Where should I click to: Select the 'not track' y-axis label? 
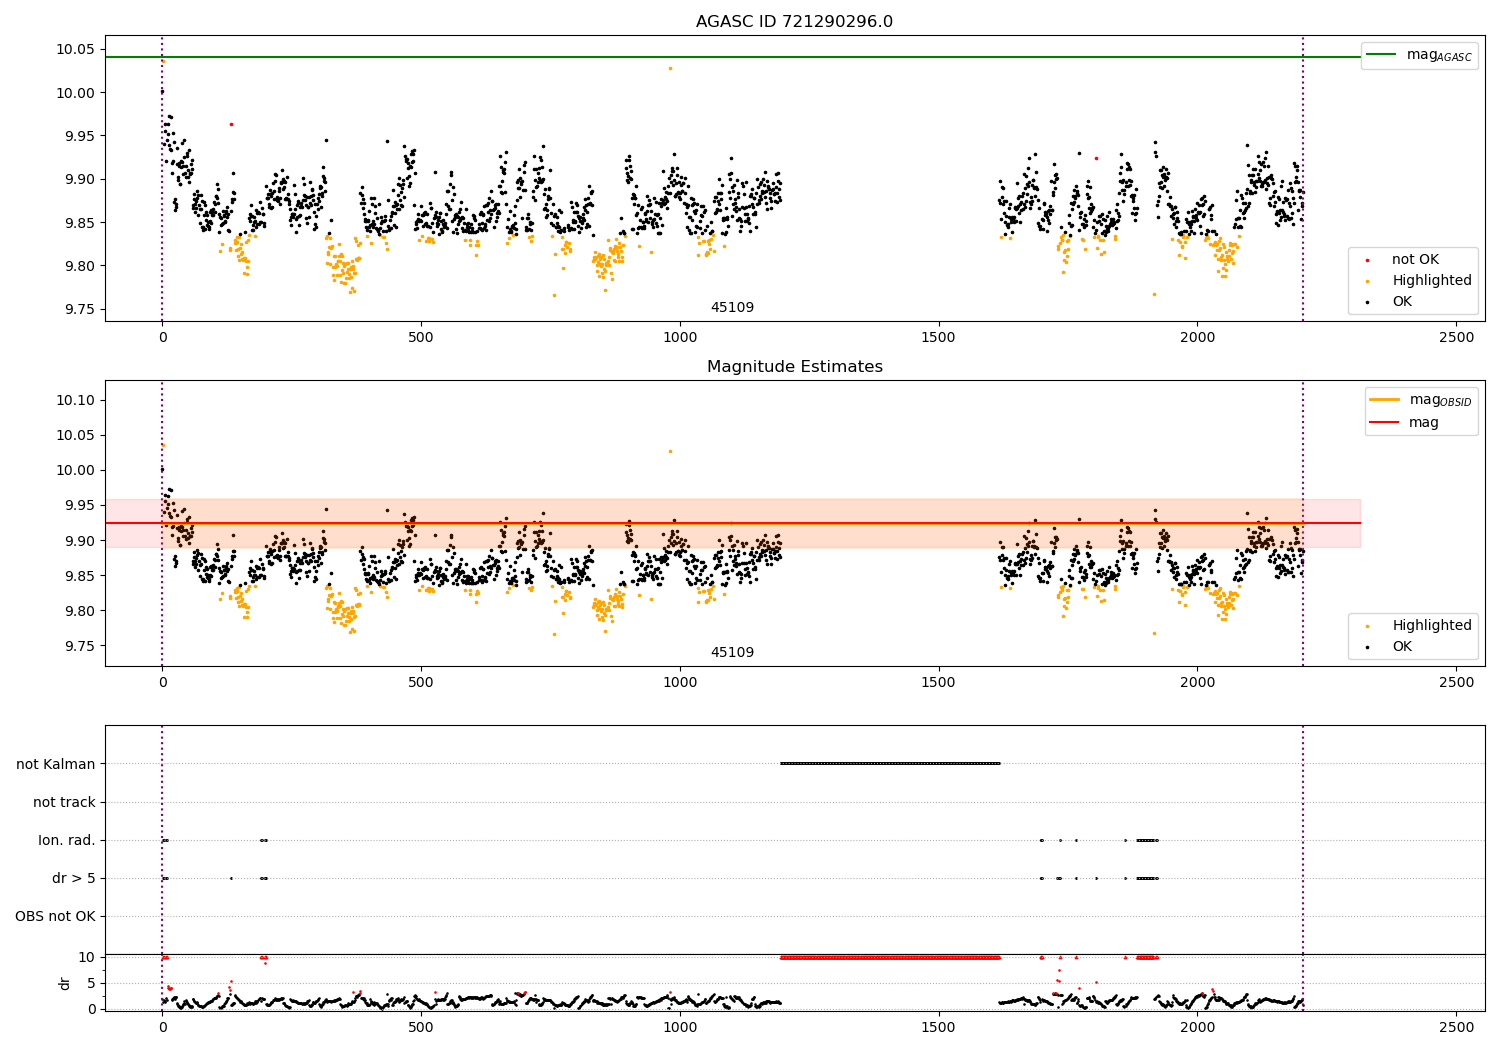pyautogui.click(x=64, y=802)
